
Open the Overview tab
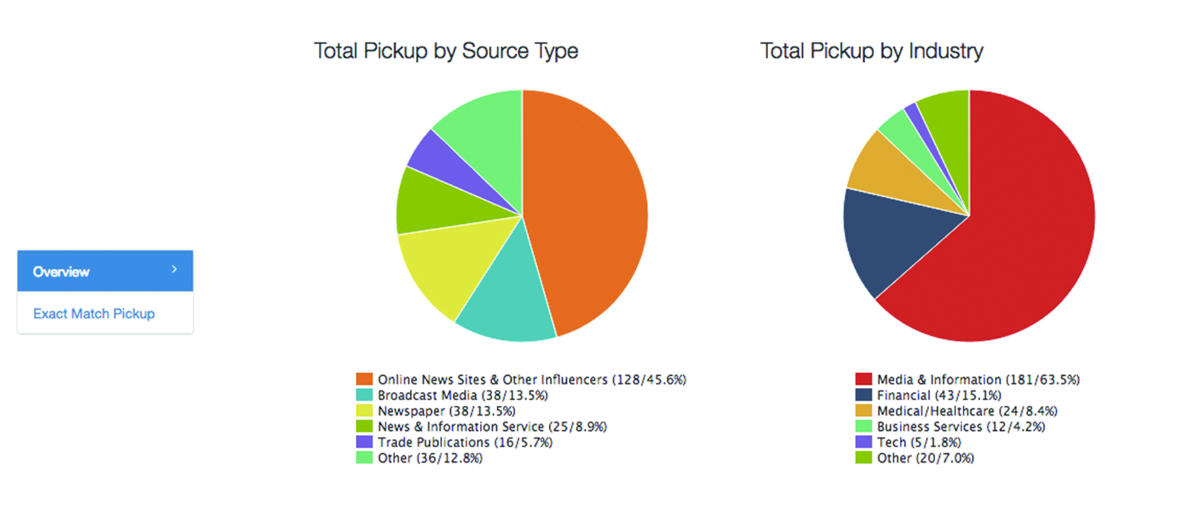point(62,272)
